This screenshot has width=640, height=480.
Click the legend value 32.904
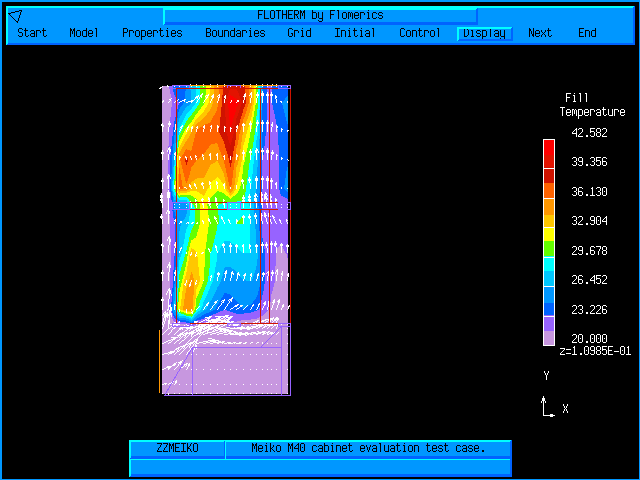click(589, 221)
